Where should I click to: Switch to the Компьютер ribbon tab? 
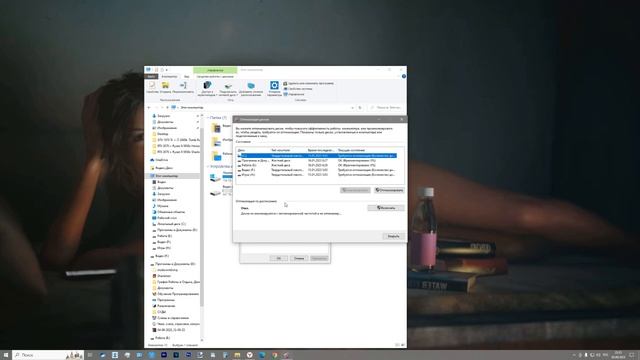(169, 76)
